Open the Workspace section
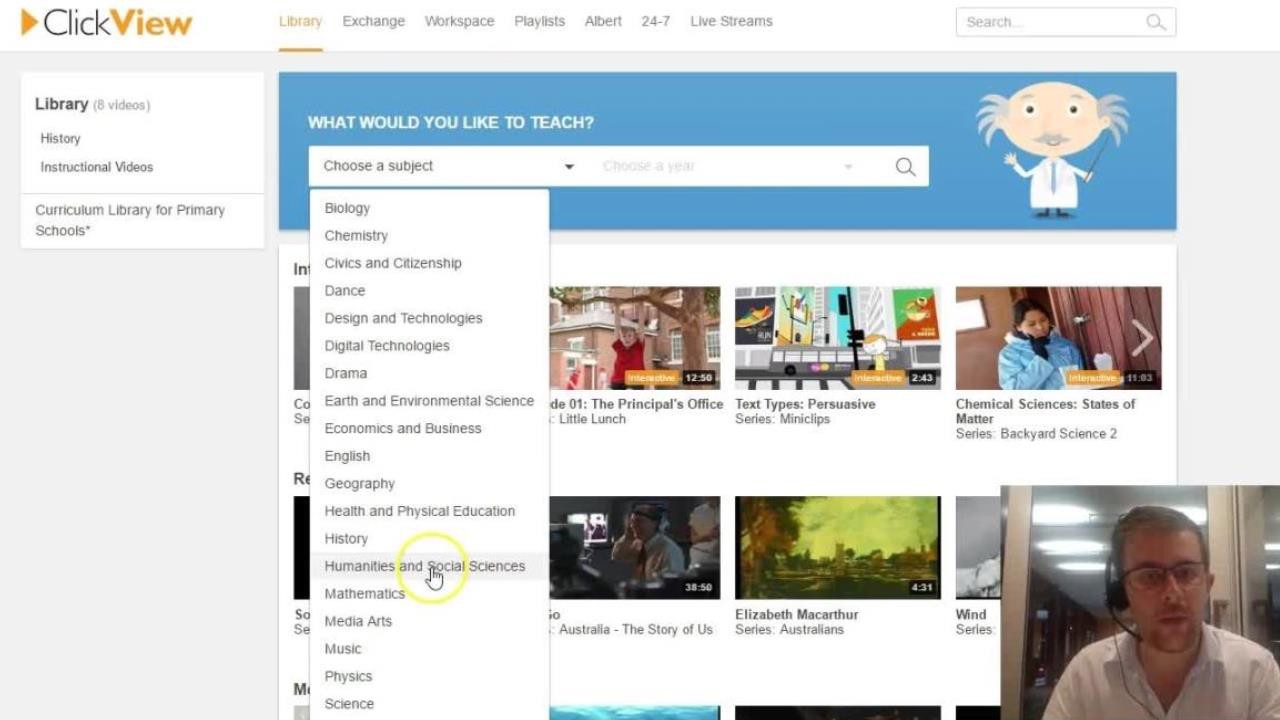 (459, 21)
